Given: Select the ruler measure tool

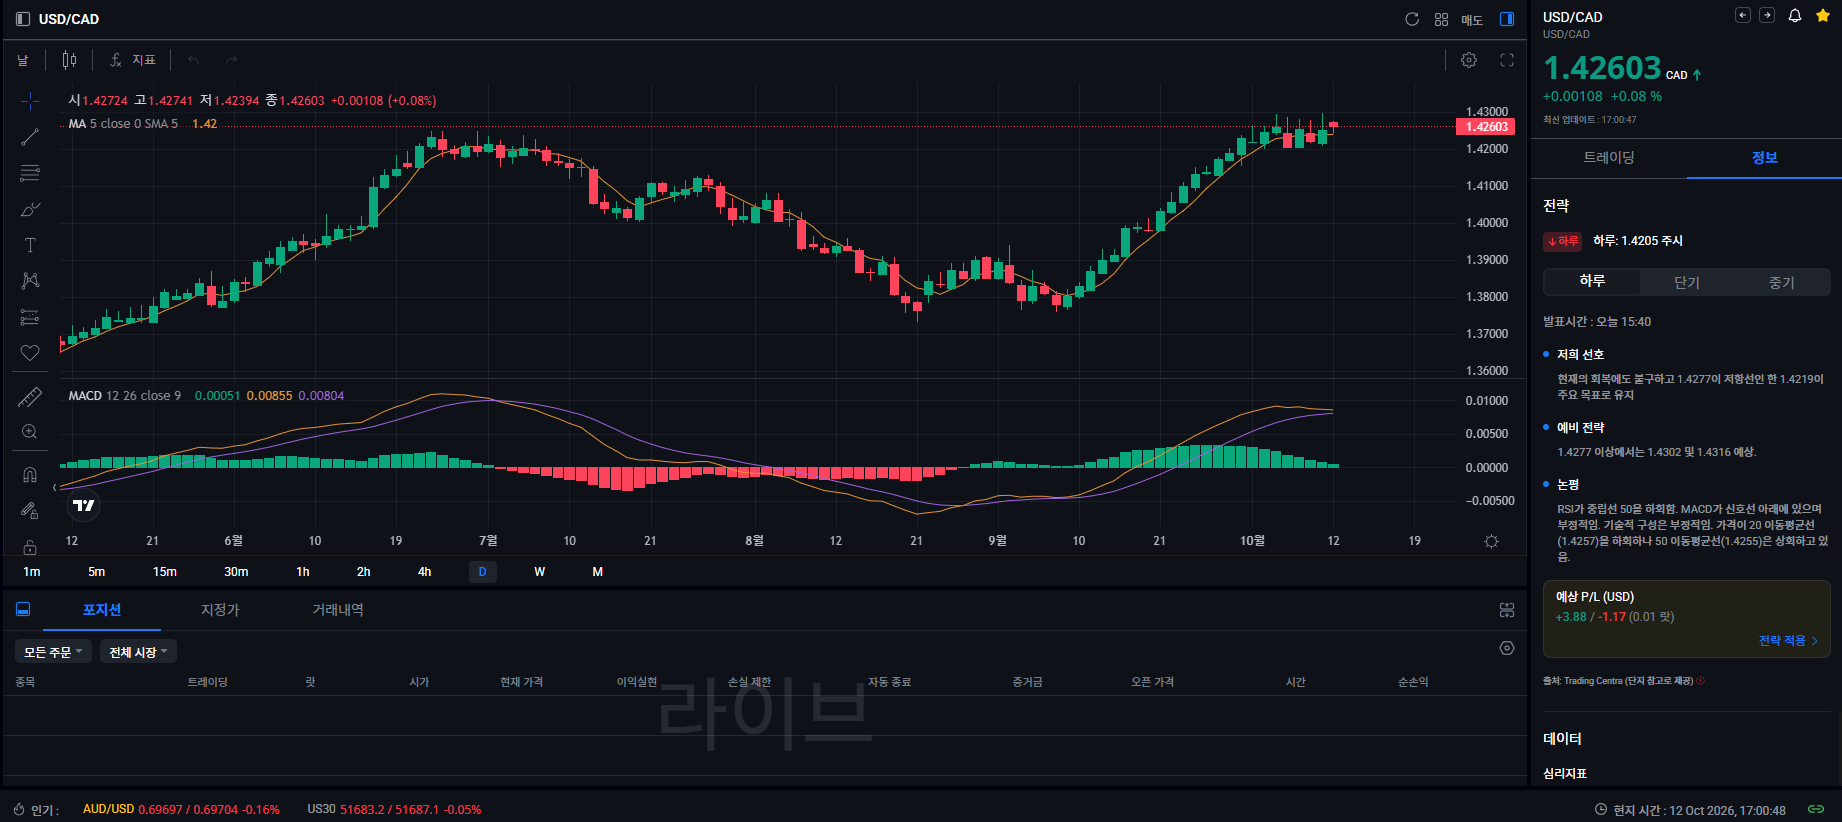Looking at the screenshot, I should (x=30, y=397).
